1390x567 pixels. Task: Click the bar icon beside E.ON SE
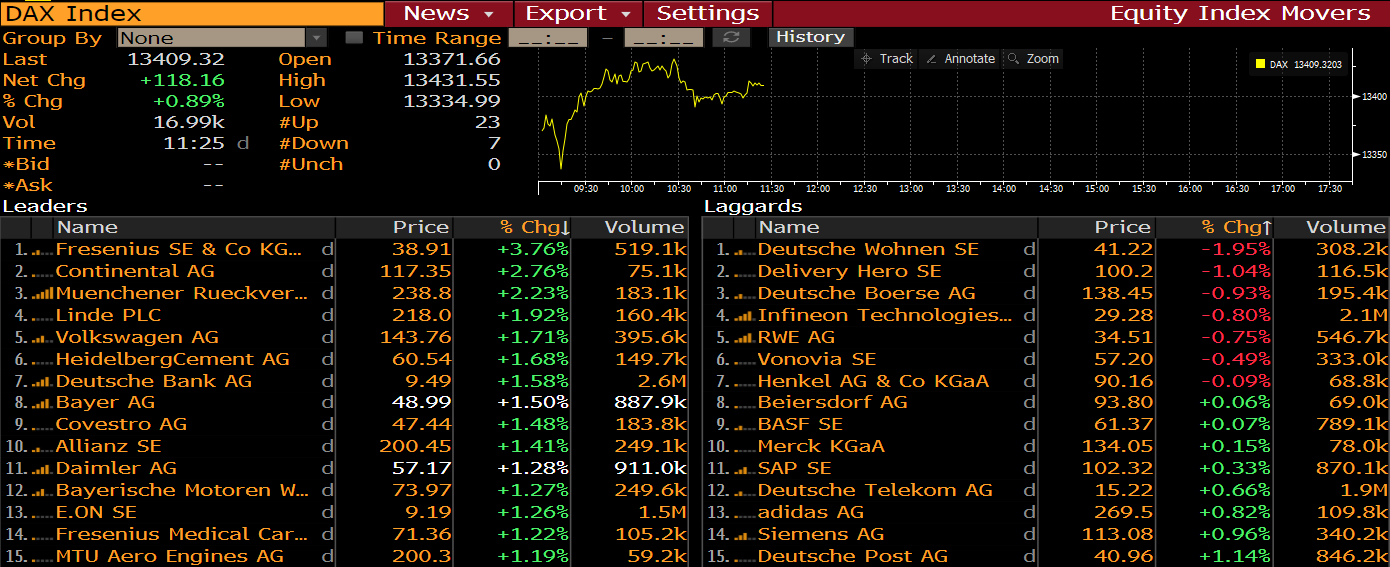coord(43,513)
